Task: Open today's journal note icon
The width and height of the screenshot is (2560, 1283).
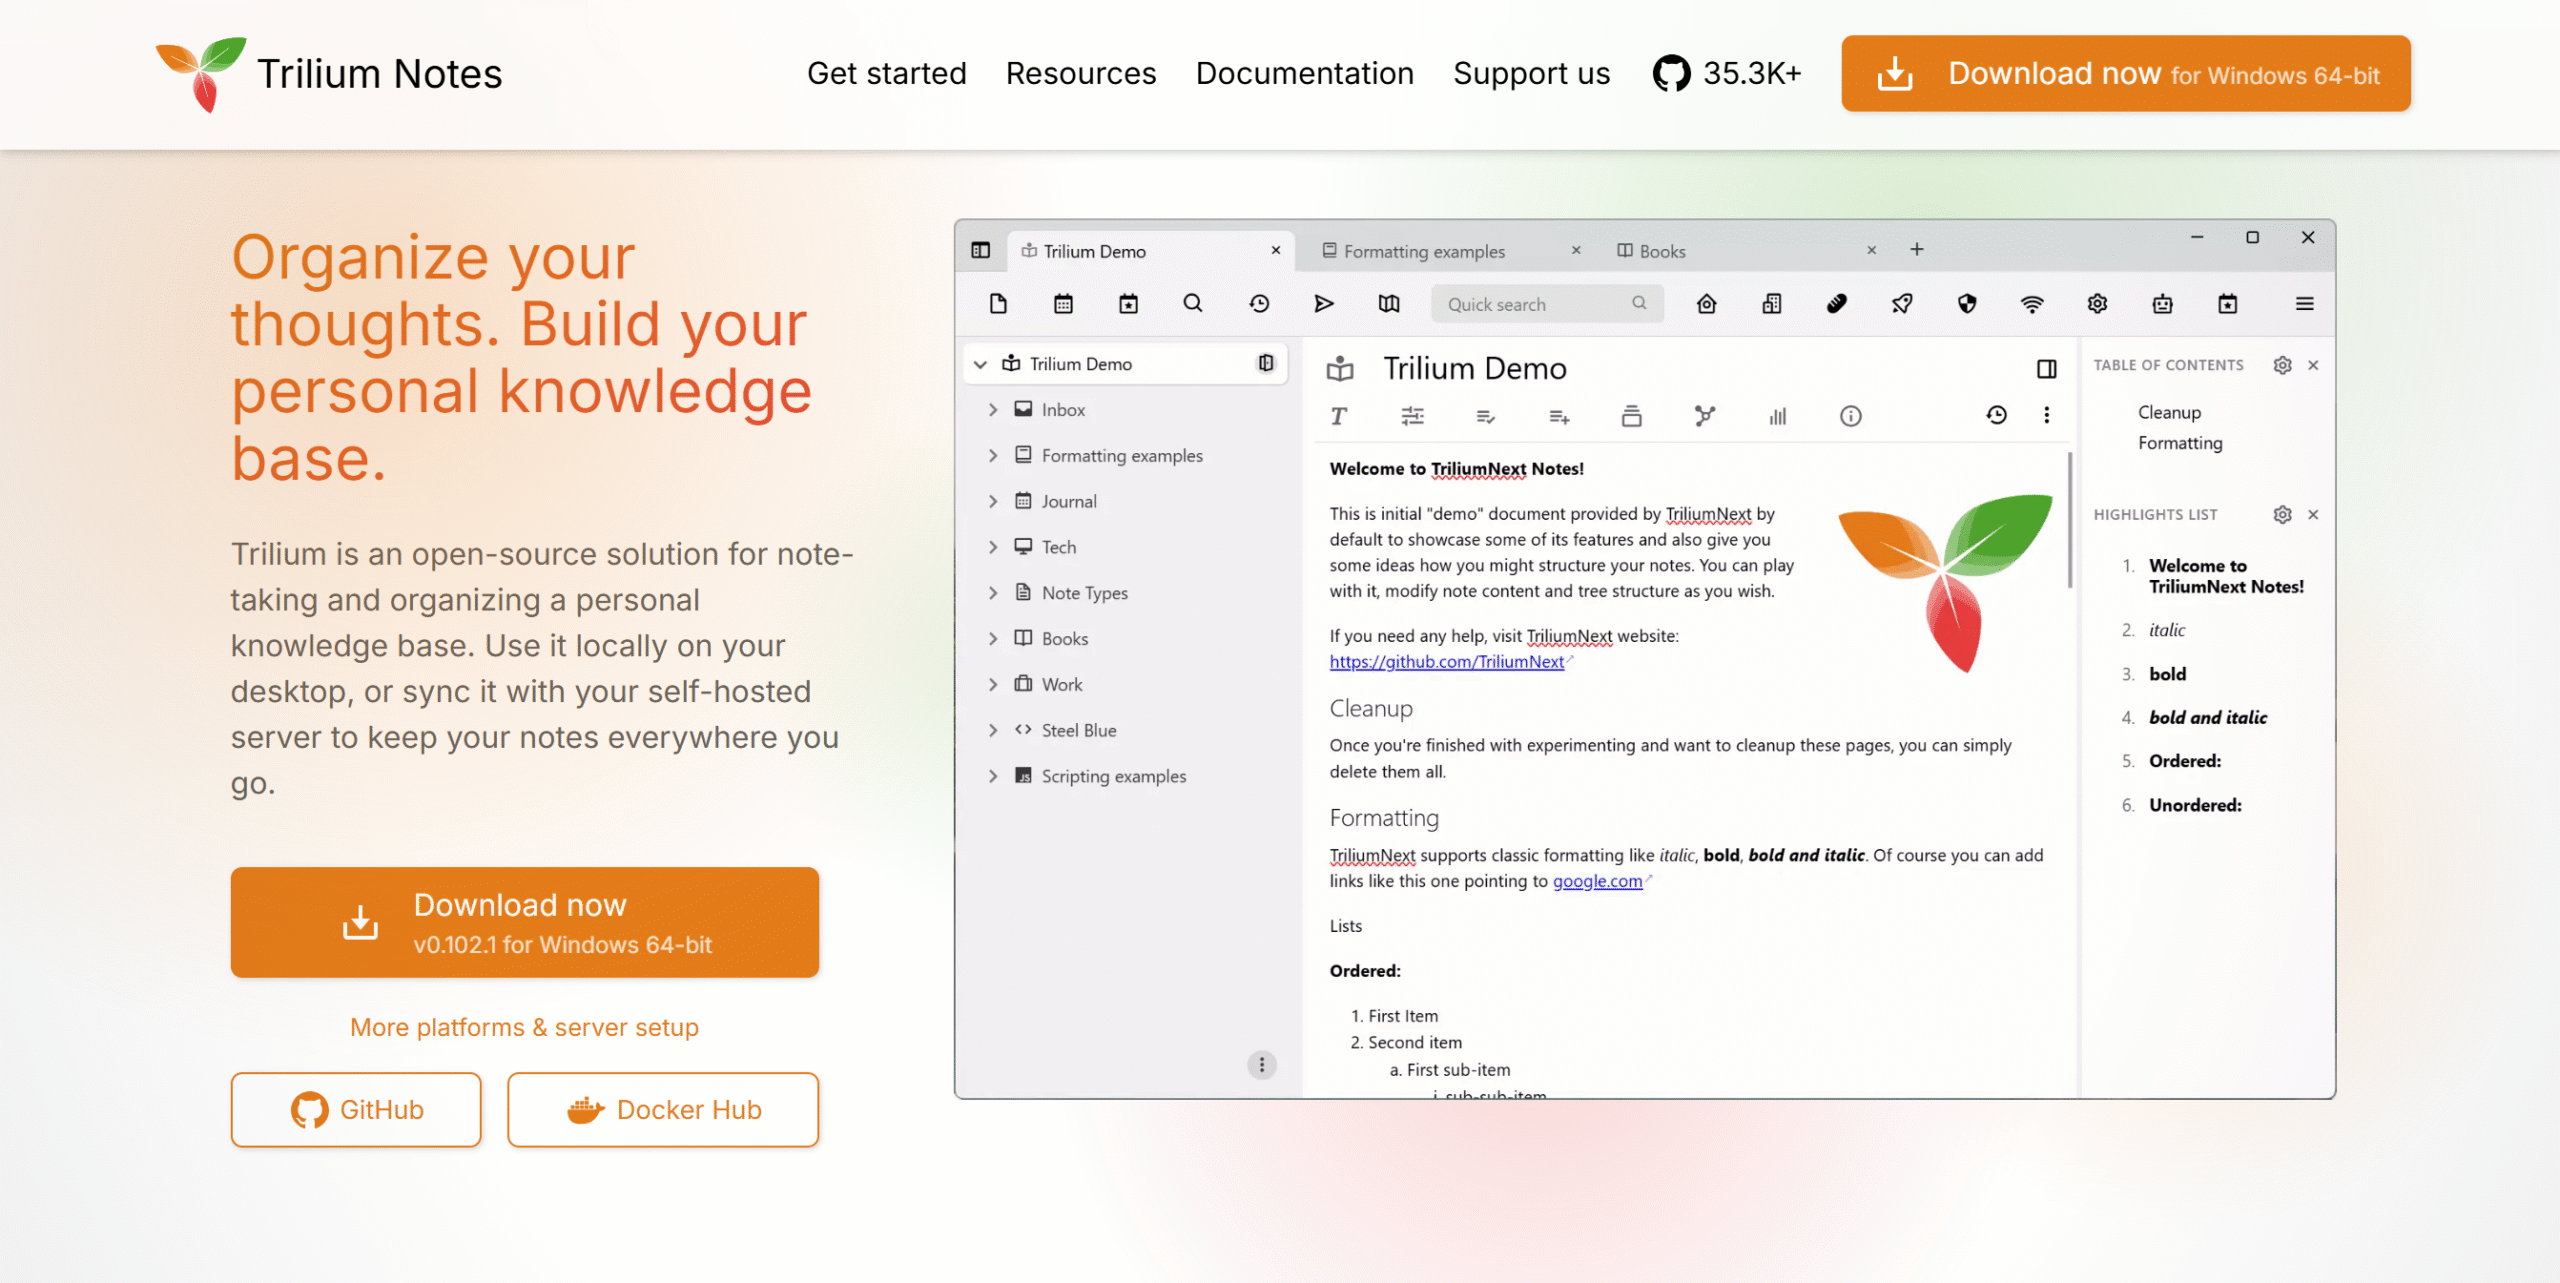Action: point(1128,304)
